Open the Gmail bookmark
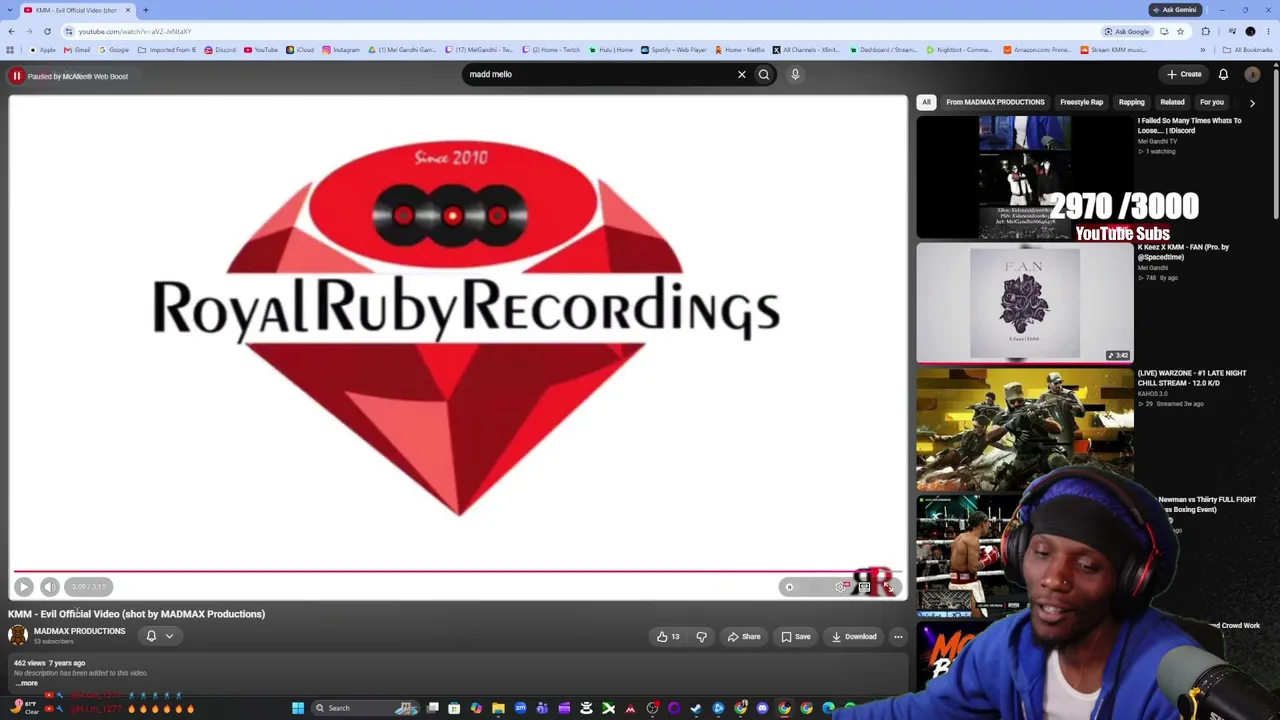The height and width of the screenshot is (720, 1280). click(77, 50)
